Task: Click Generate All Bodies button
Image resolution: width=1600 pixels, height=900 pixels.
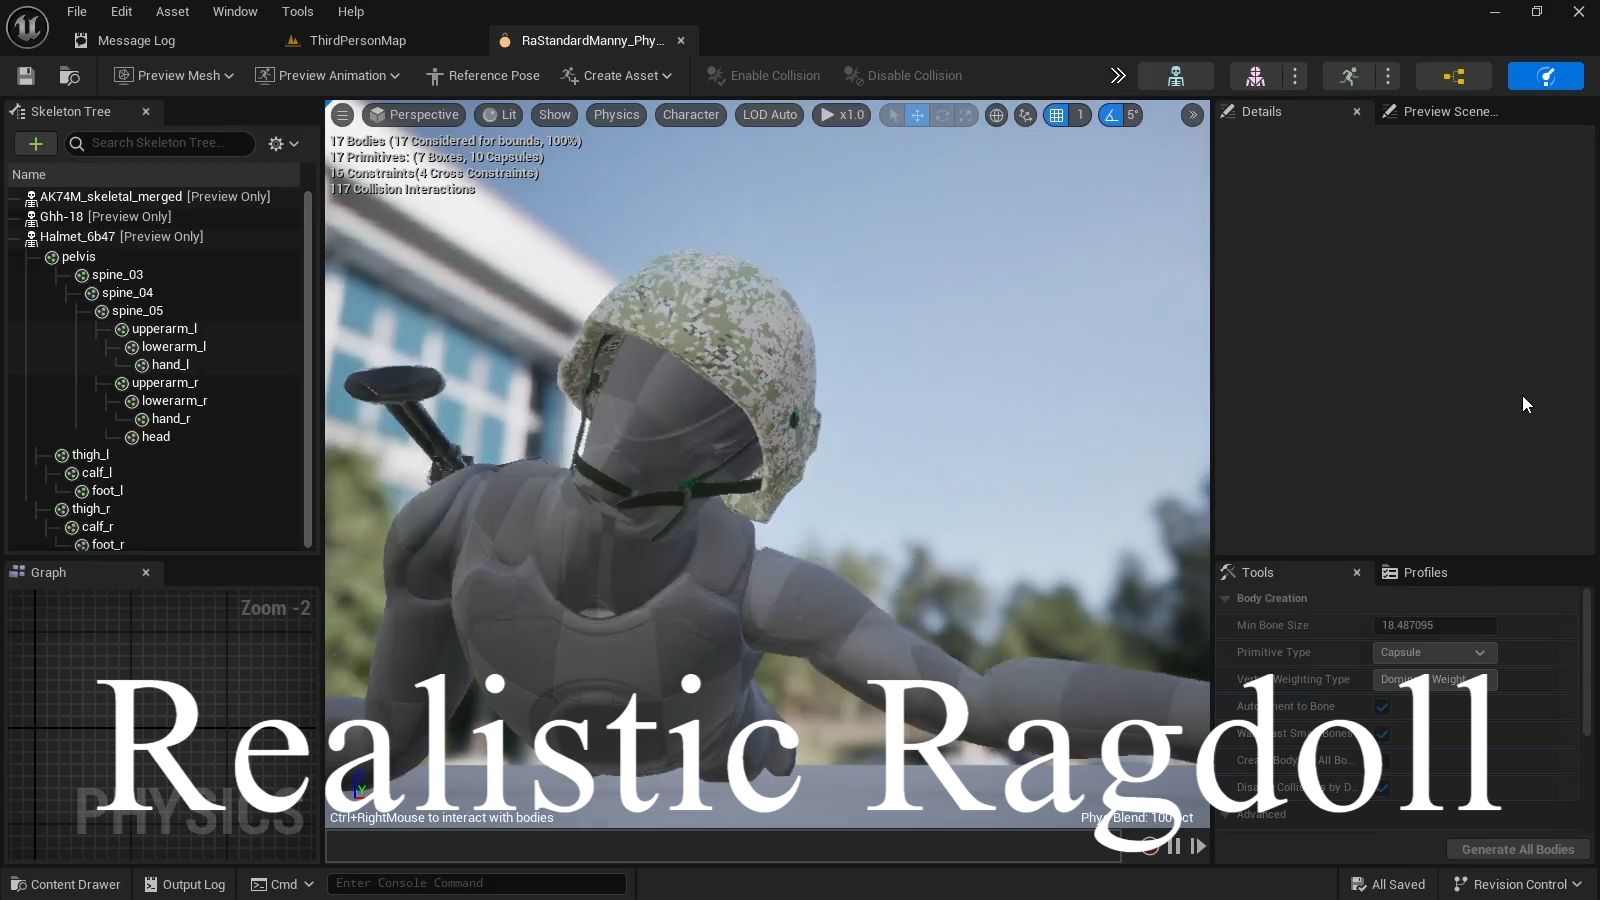Action: [x=1517, y=850]
